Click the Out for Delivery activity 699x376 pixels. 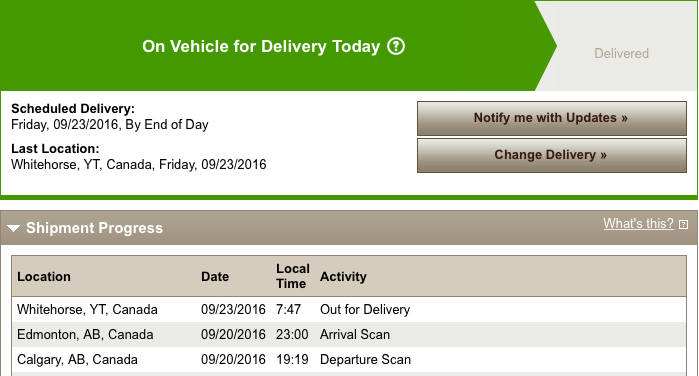(x=365, y=310)
